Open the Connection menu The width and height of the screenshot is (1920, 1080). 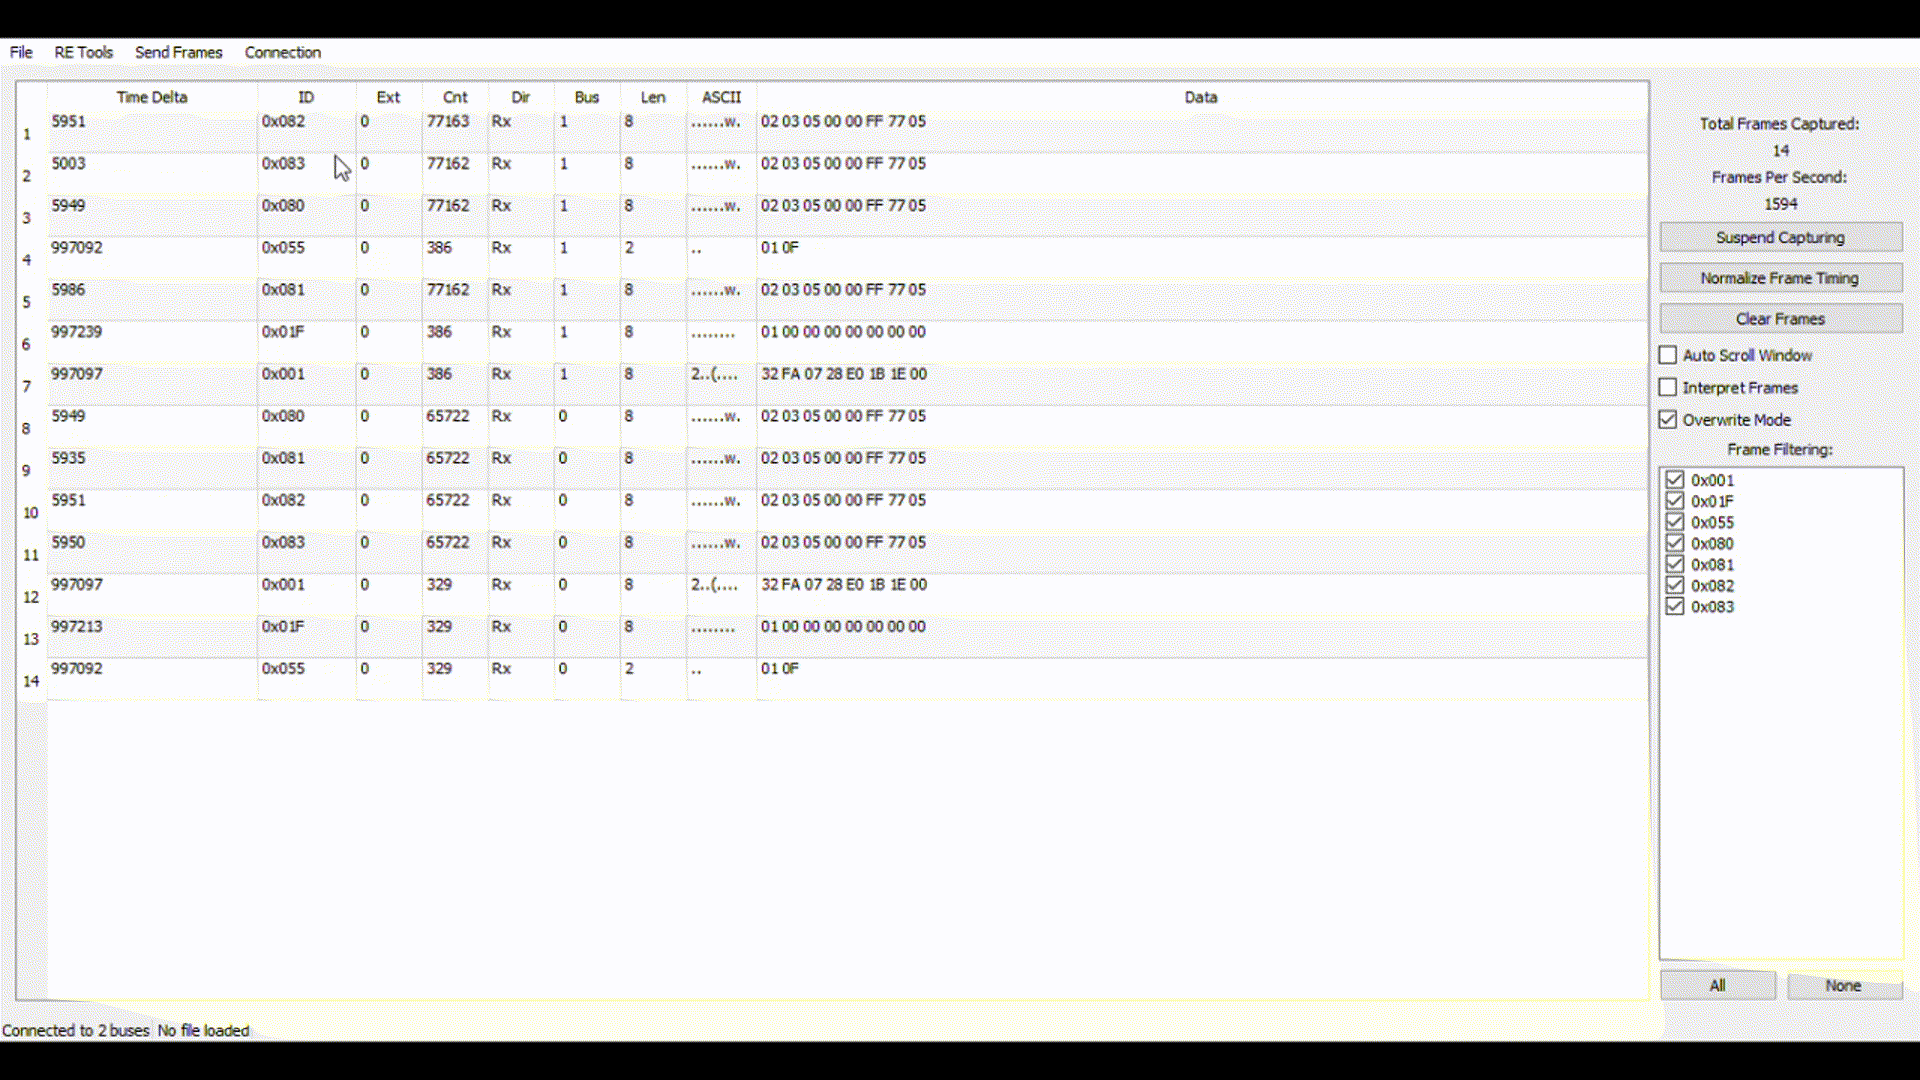(x=282, y=52)
